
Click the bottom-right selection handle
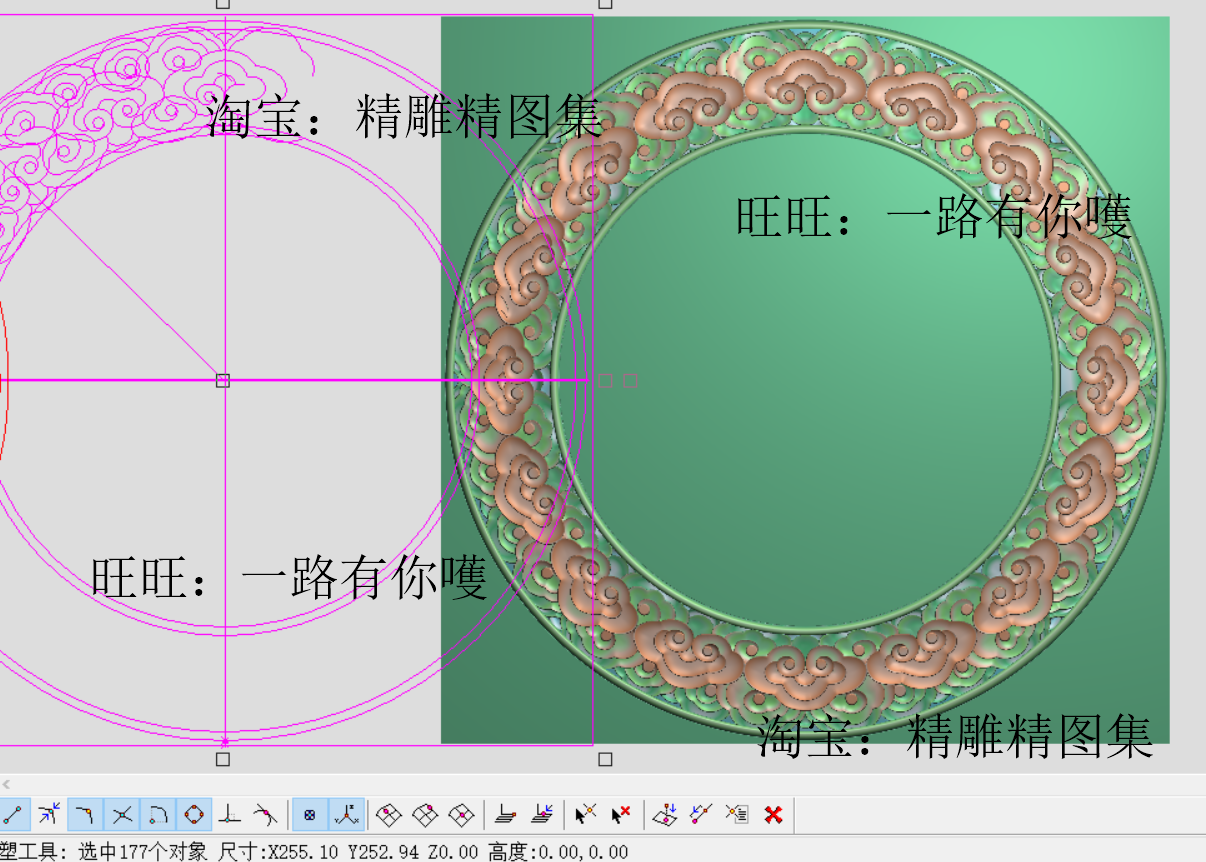click(605, 760)
